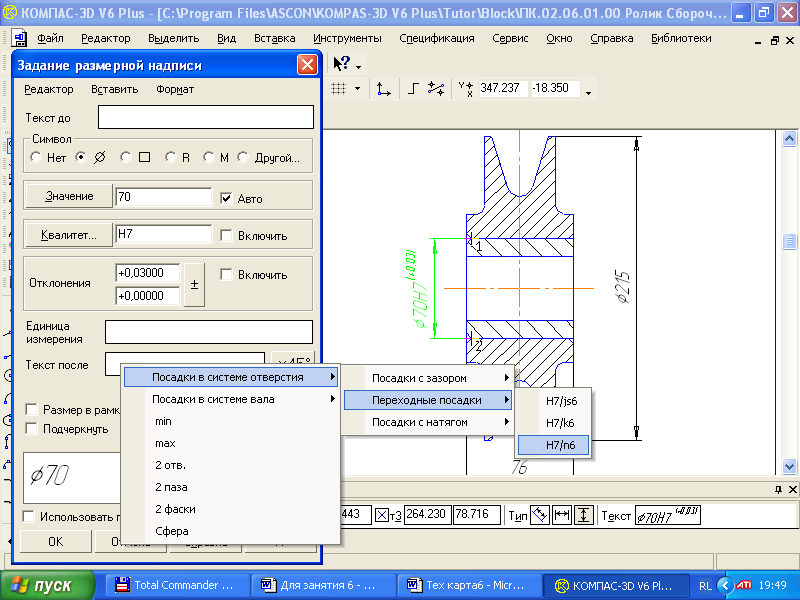Choose fit H7/js6
800x600 pixels.
pos(553,401)
